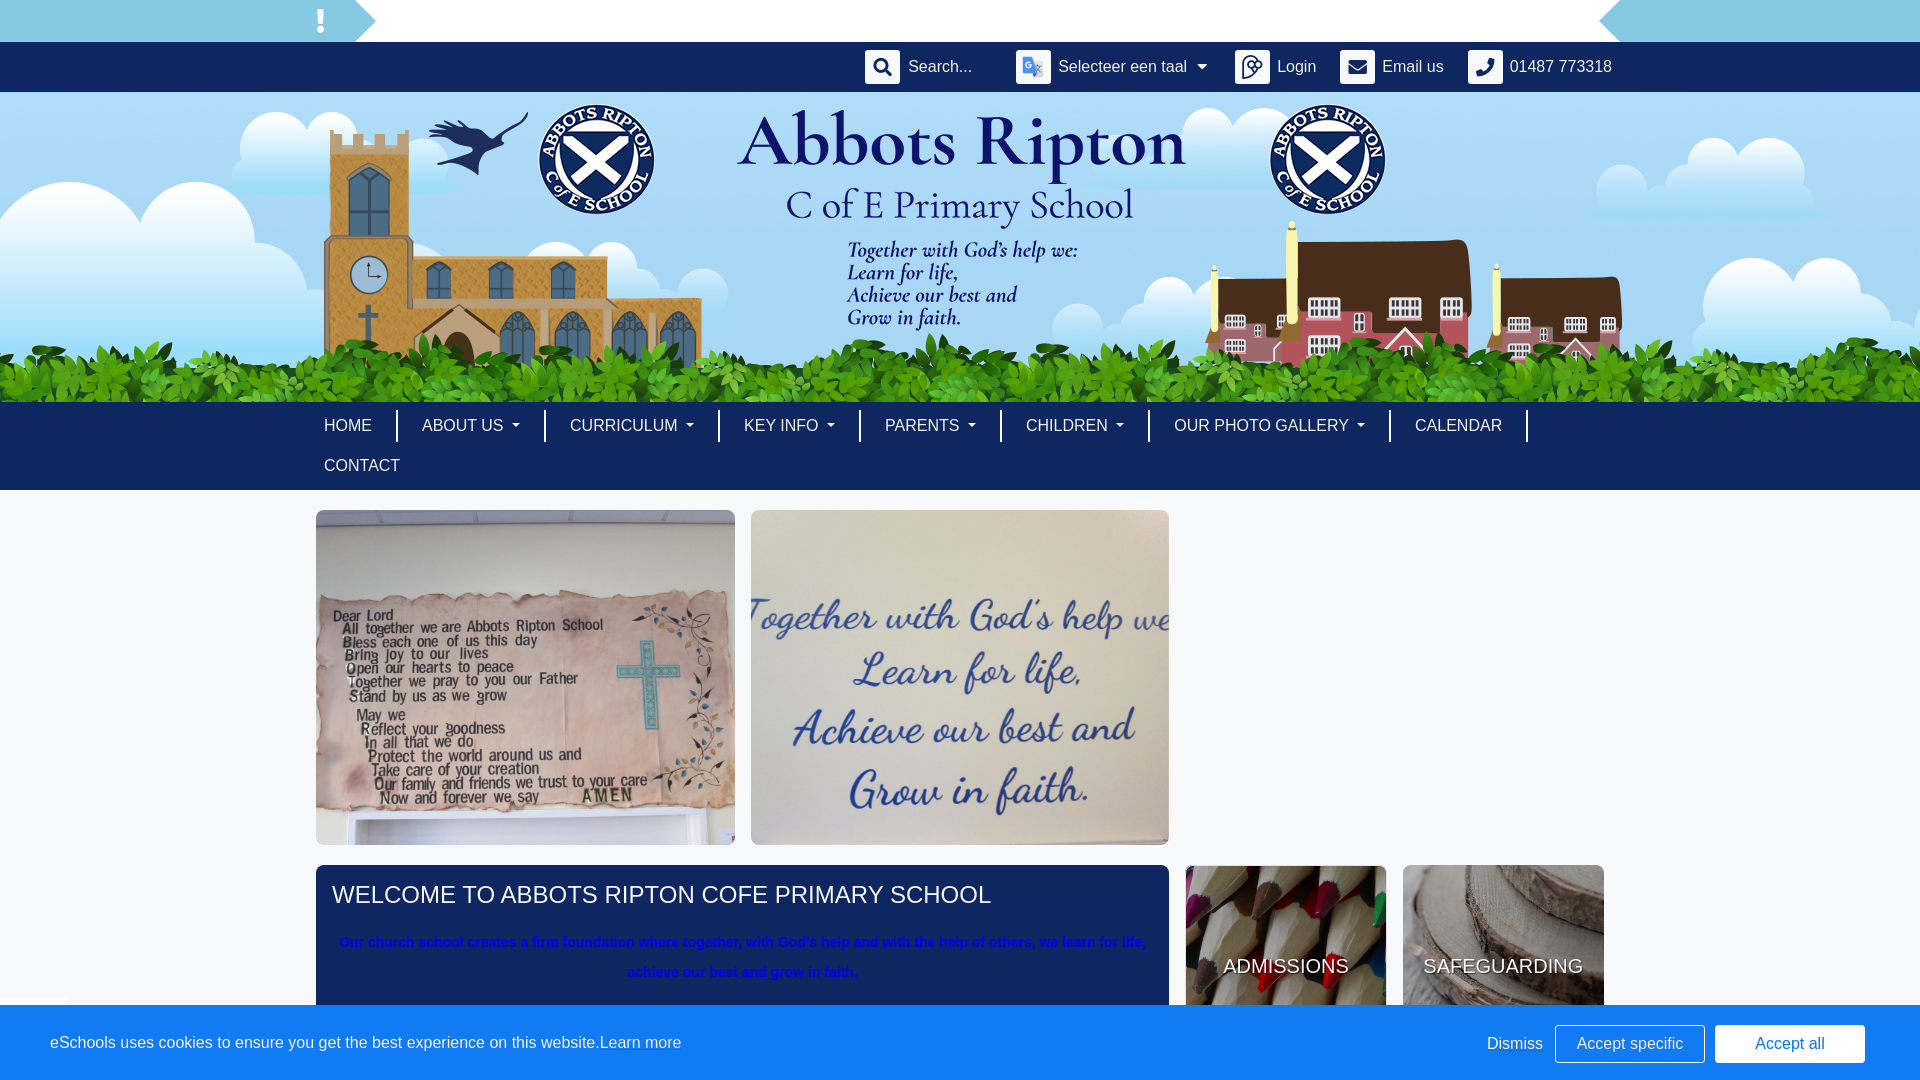
Task: Open the CONTACT menu item
Action: pyautogui.click(x=362, y=466)
